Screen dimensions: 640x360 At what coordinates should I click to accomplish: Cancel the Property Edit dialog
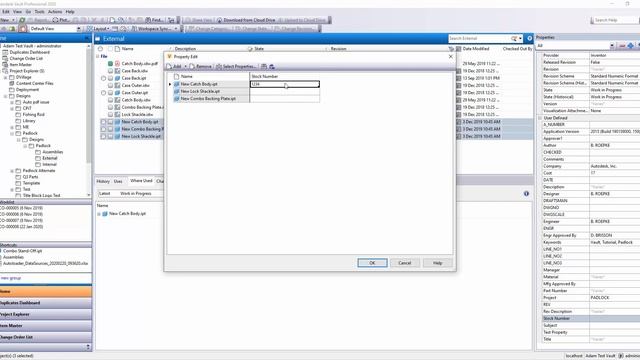click(404, 263)
